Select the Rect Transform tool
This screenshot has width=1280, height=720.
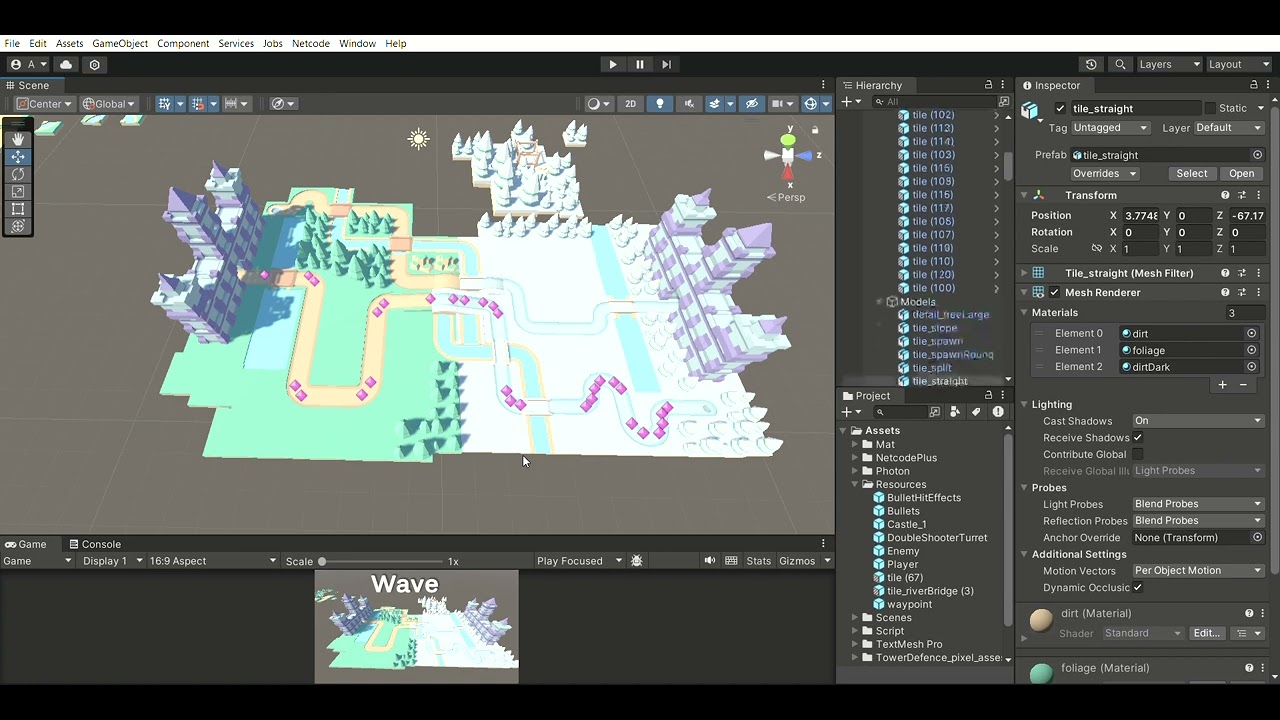pyautogui.click(x=18, y=208)
